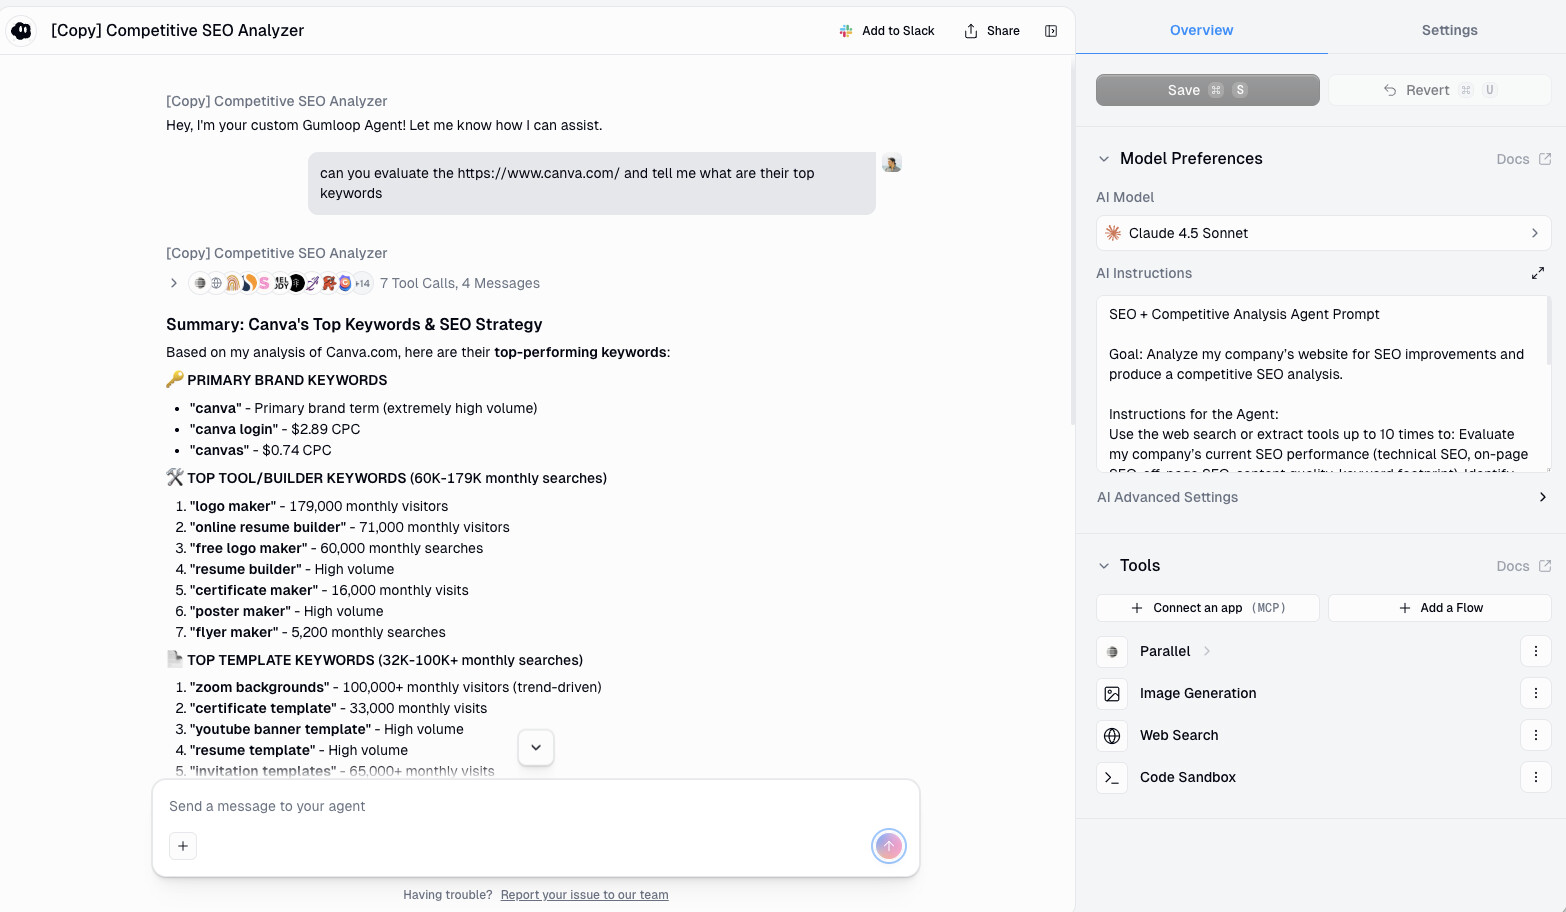
Task: Click the Gumloop logo in the top bar
Action: click(21, 30)
